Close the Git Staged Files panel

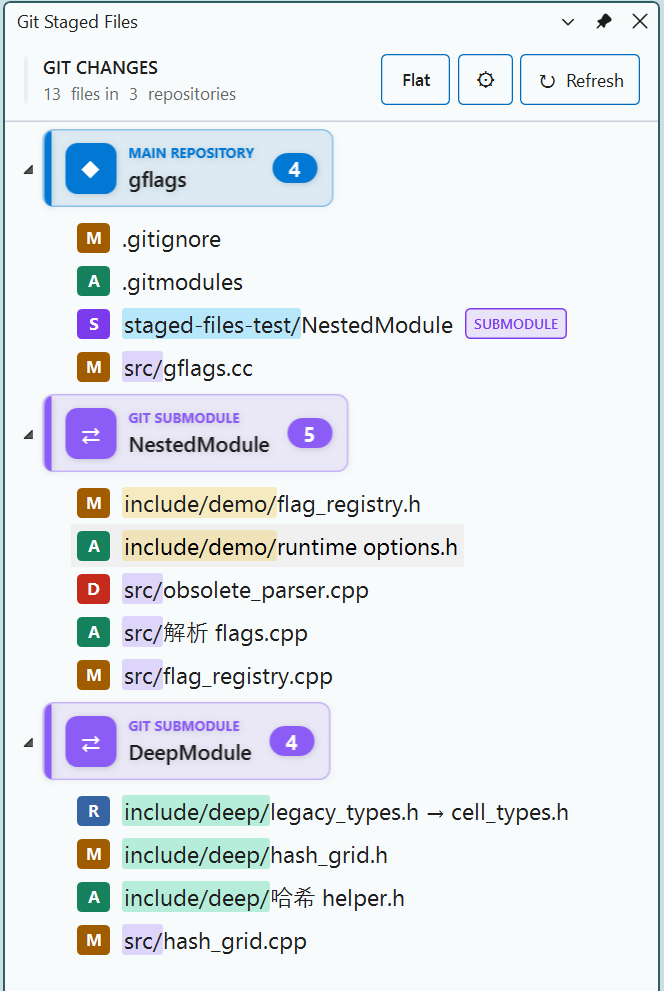pyautogui.click(x=640, y=21)
